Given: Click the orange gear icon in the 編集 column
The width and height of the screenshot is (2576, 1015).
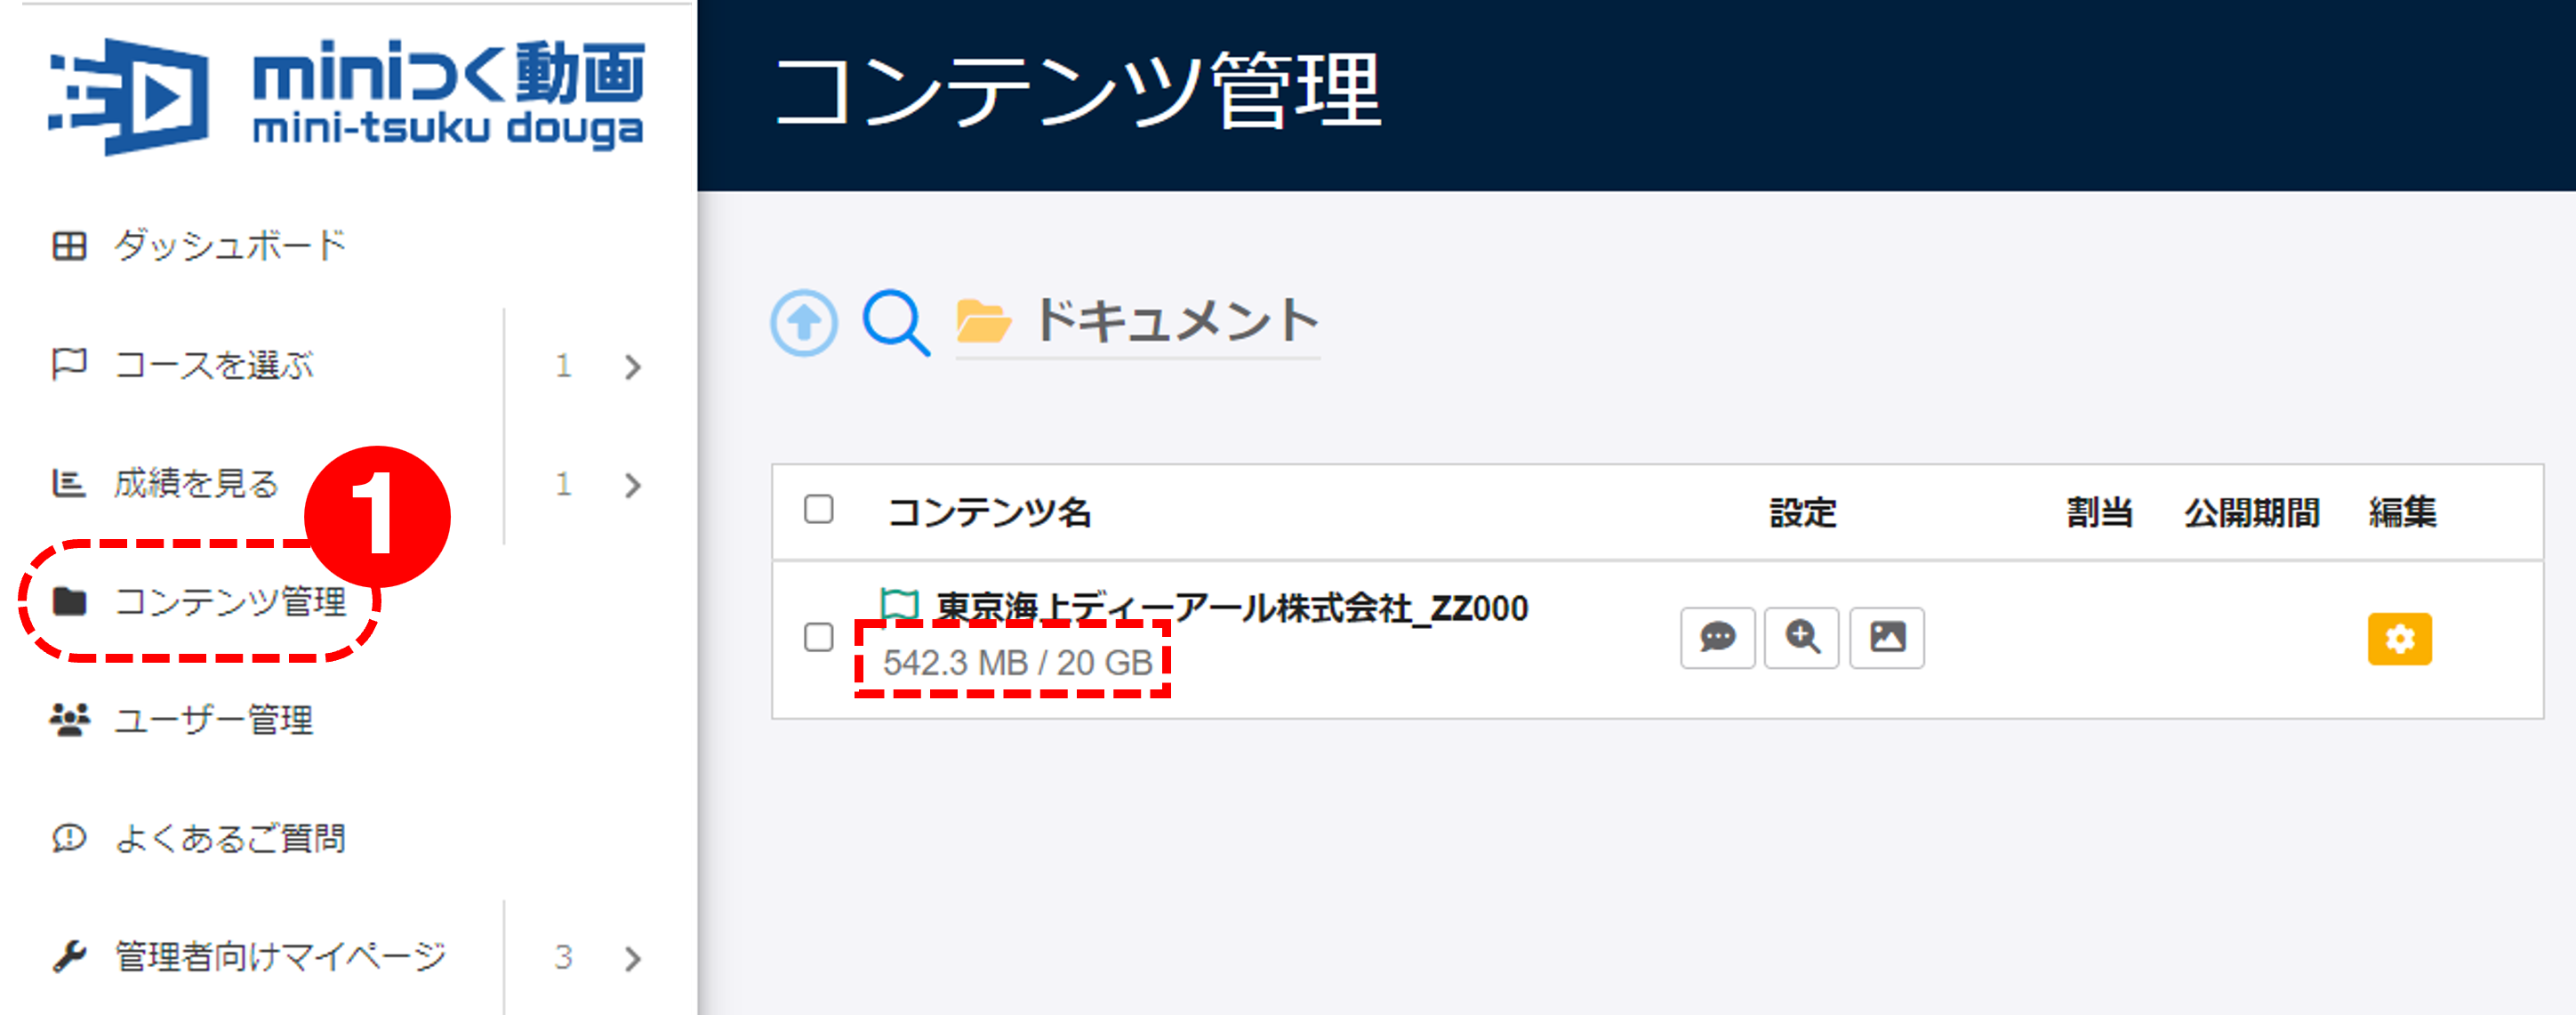Looking at the screenshot, I should click(2400, 640).
